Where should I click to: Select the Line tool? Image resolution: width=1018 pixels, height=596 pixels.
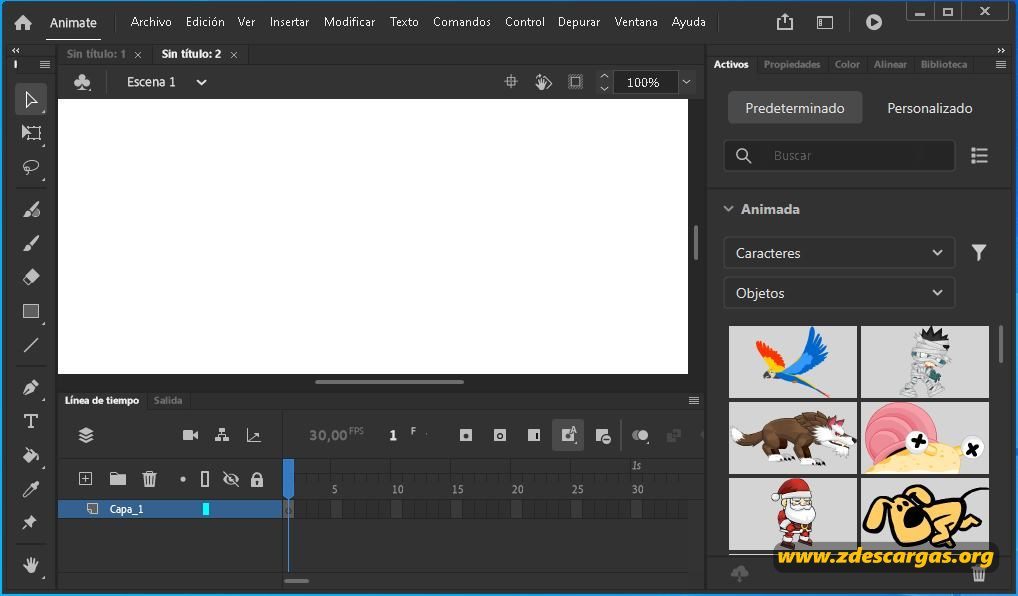[x=31, y=345]
